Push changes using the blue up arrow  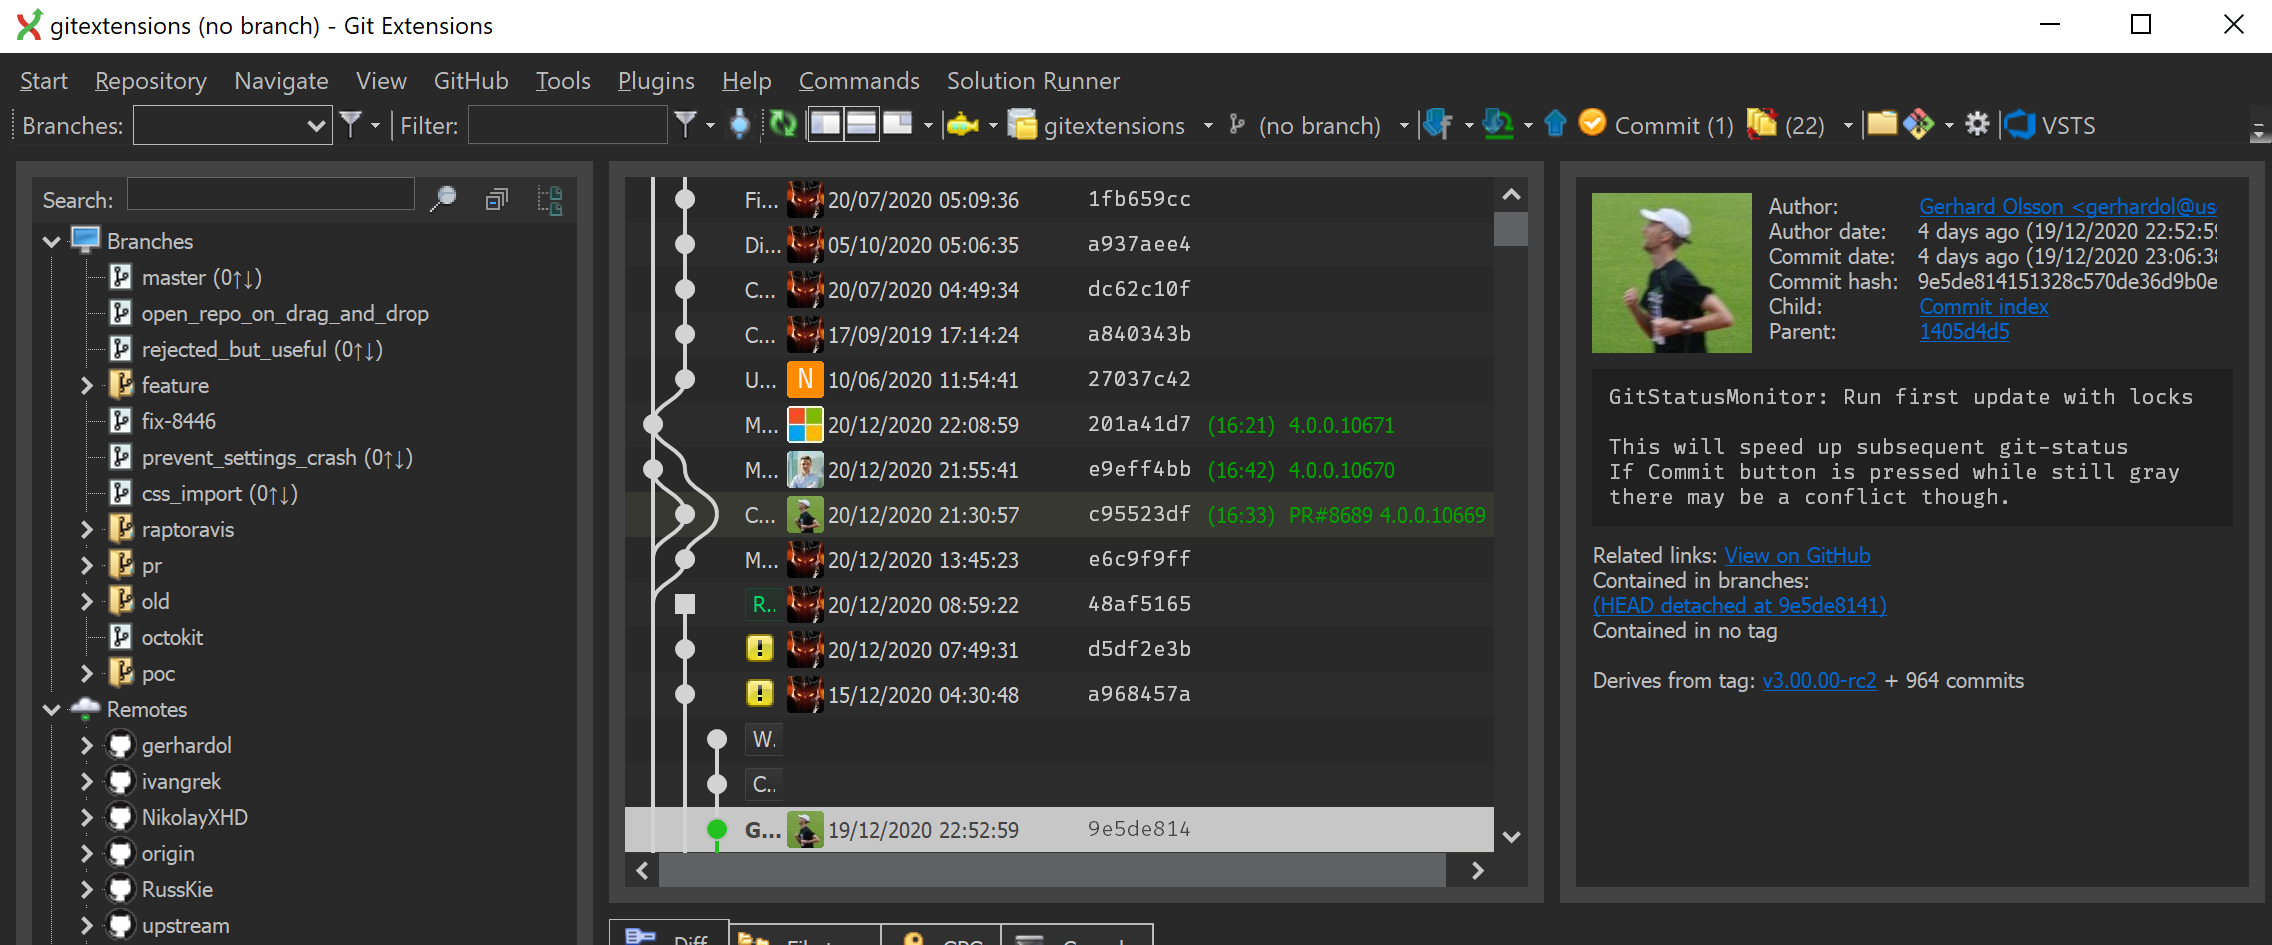click(1556, 124)
